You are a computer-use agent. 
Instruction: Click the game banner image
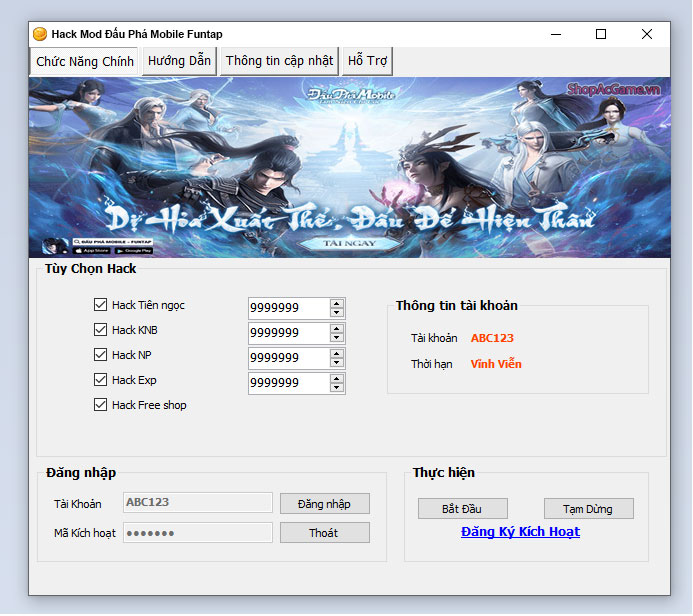349,167
